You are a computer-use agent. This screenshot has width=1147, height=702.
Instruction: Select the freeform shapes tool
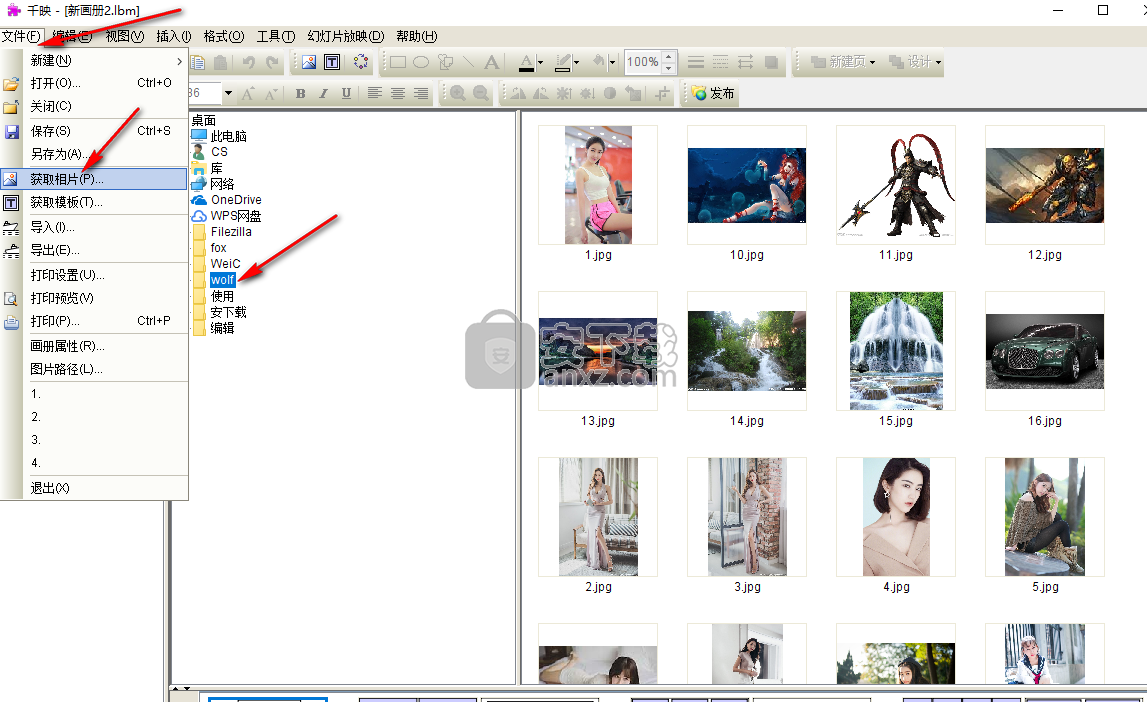click(445, 62)
